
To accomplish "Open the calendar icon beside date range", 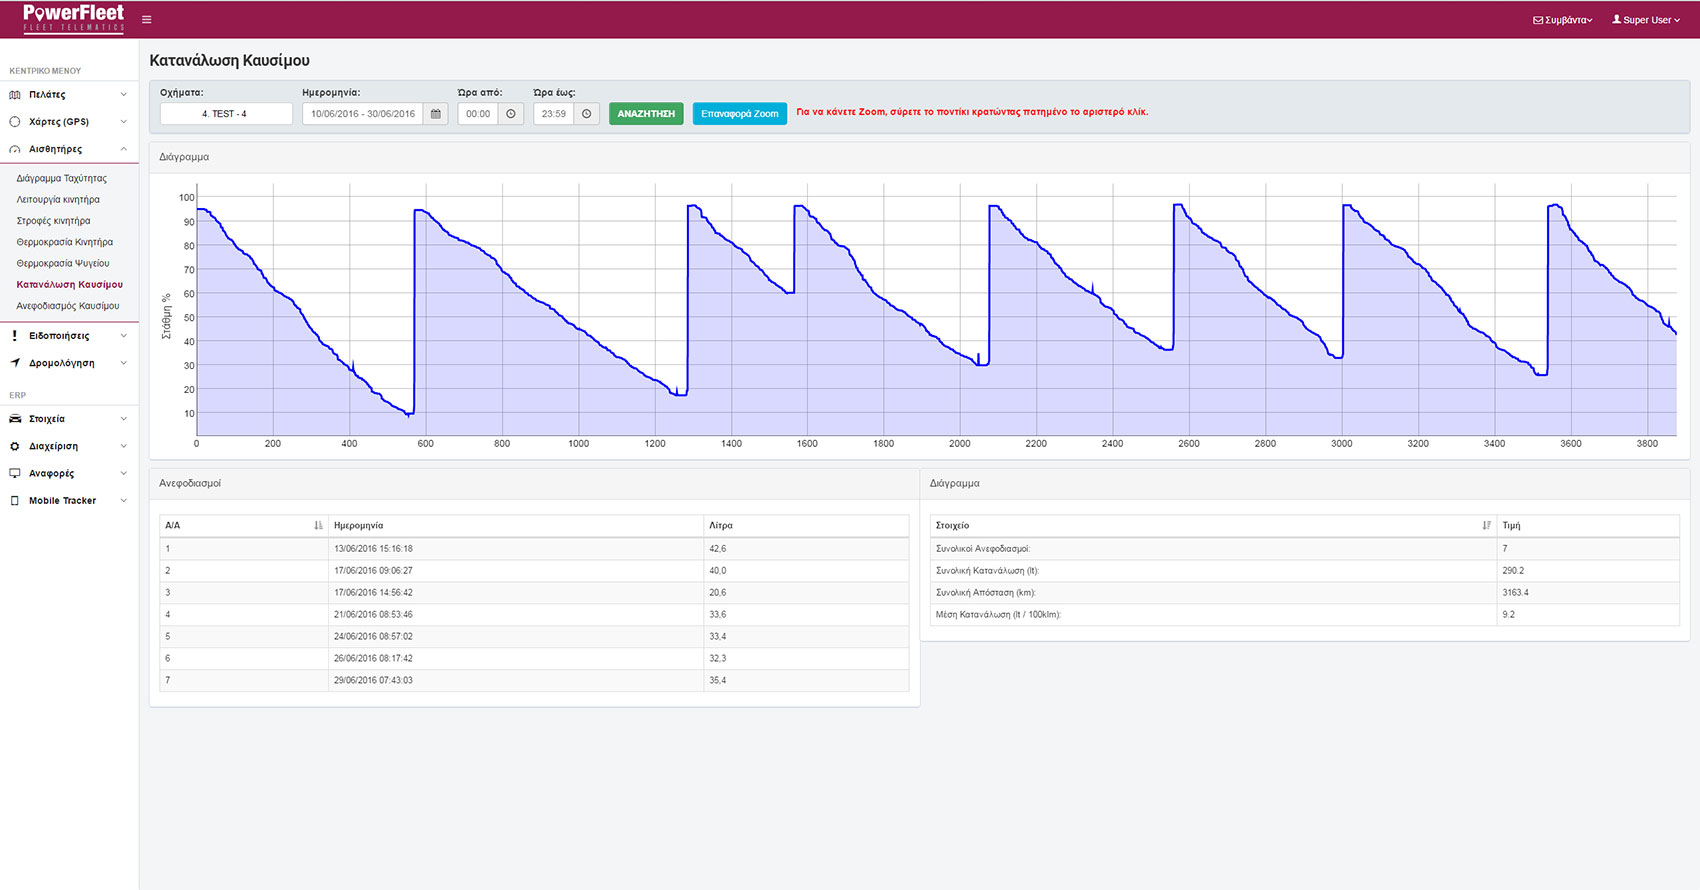I will (x=435, y=114).
